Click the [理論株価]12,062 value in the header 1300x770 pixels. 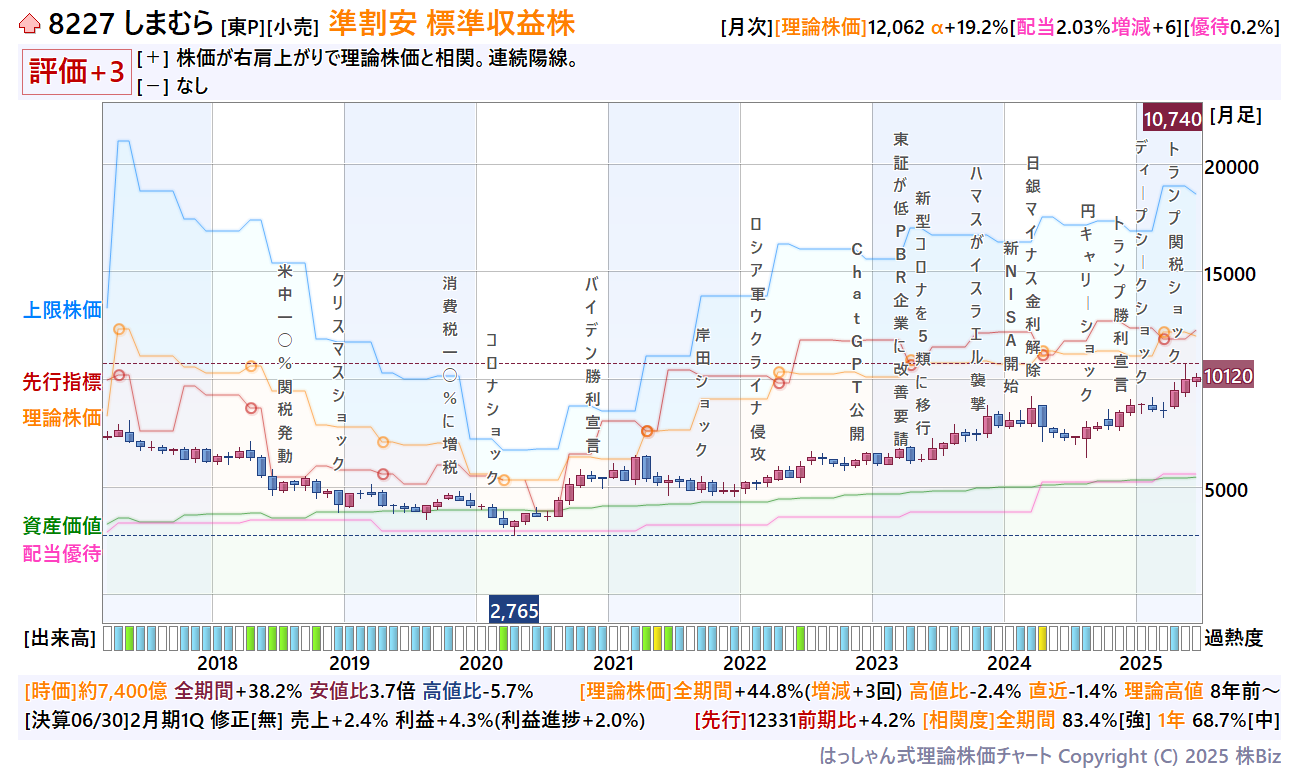(x=849, y=27)
